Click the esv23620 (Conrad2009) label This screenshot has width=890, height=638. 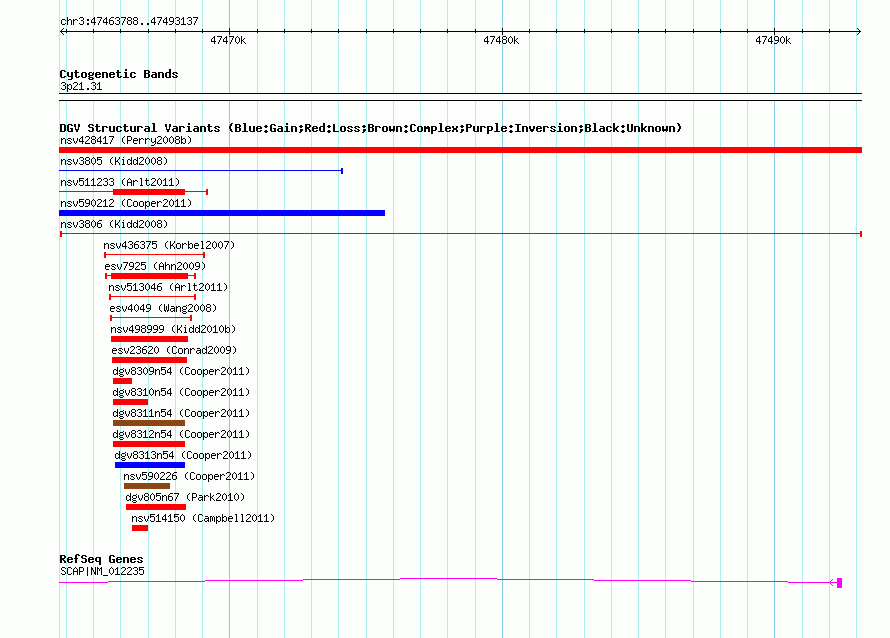(x=174, y=350)
